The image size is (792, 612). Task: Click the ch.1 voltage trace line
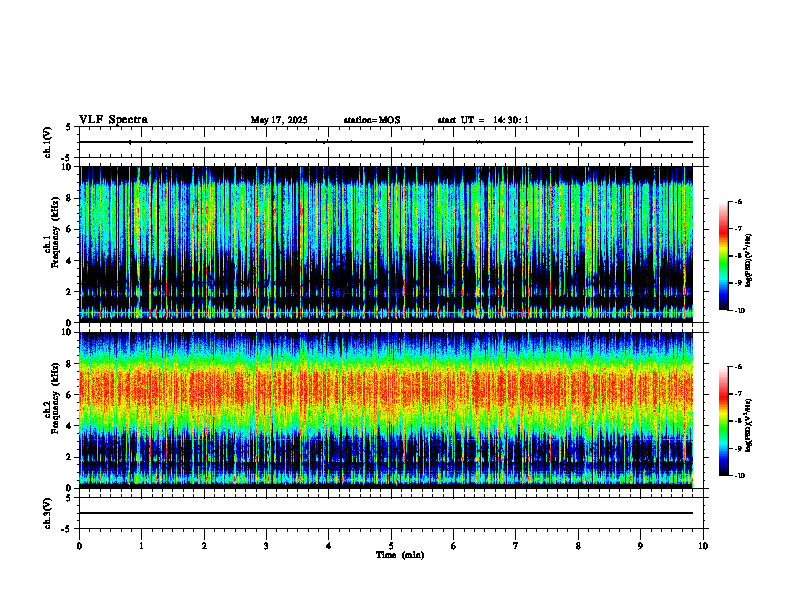(x=386, y=142)
